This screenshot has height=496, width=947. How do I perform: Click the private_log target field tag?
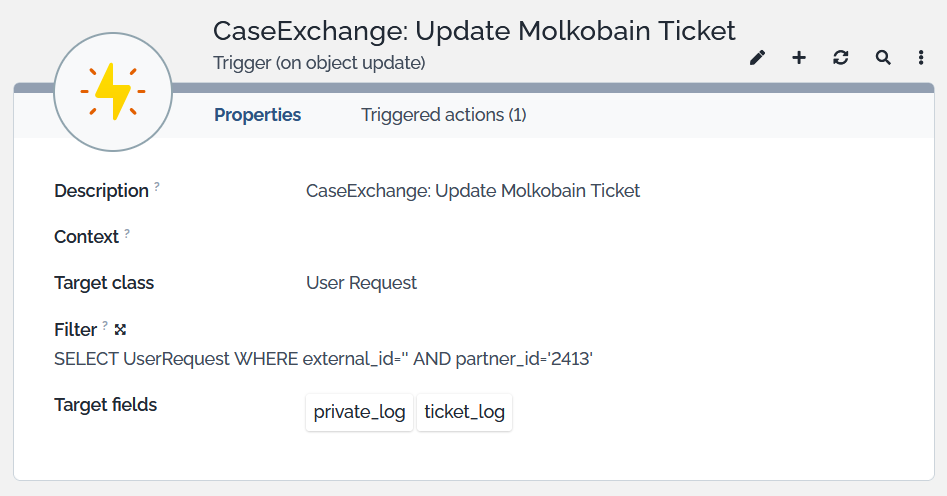pyautogui.click(x=359, y=412)
